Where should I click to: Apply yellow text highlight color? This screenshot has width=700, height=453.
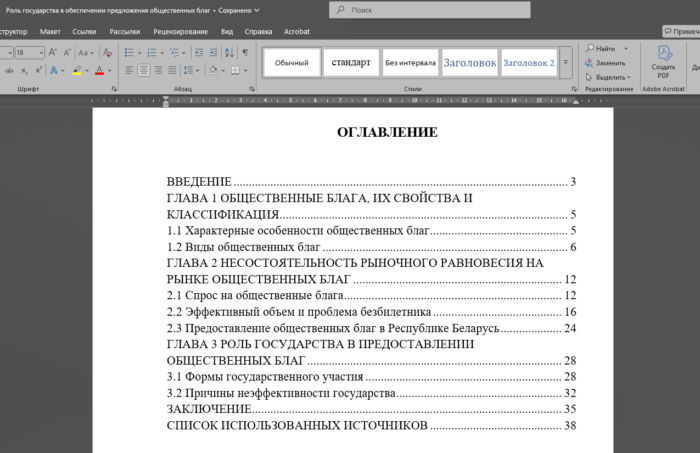tap(77, 71)
